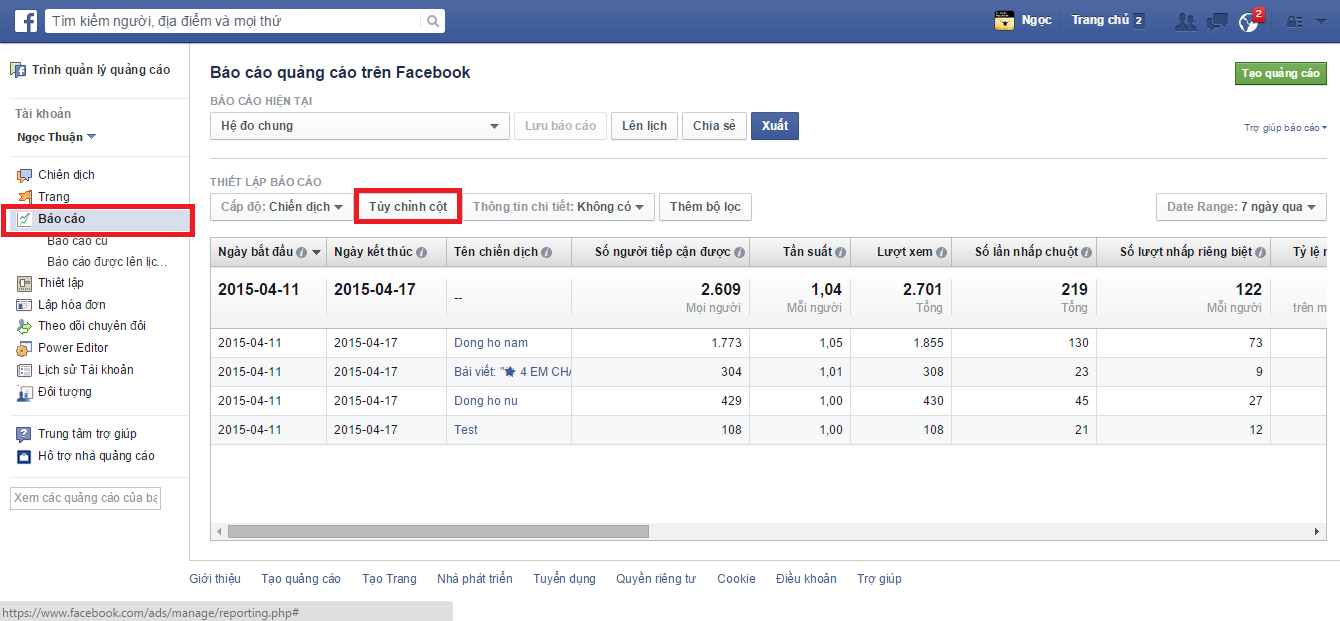
Task: Open the Cấp độ: Chiến dịch dropdown
Action: pyautogui.click(x=281, y=207)
